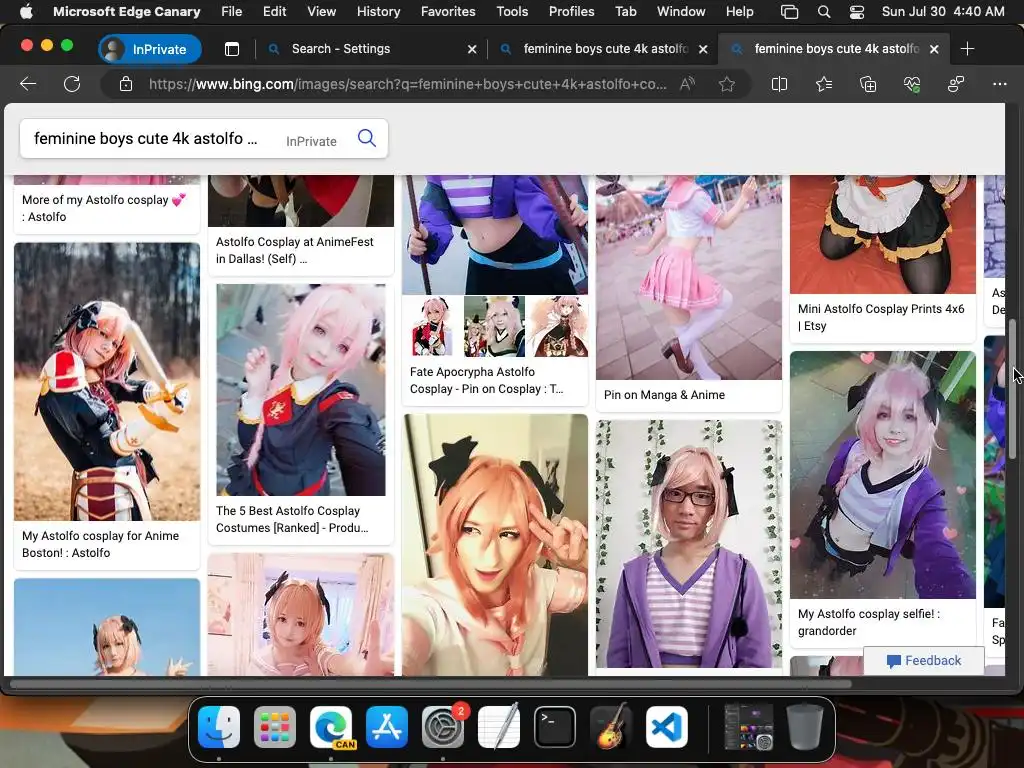Open 'The 5 Best Astolfo Cosplay Costumes' link
The image size is (1024, 768).
click(x=292, y=519)
